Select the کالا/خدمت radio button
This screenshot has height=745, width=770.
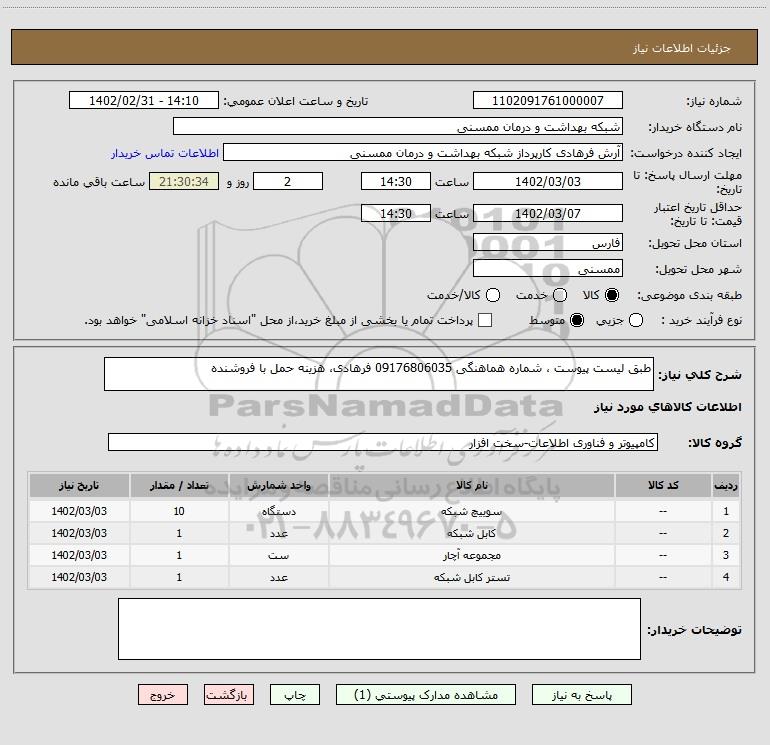[493, 295]
